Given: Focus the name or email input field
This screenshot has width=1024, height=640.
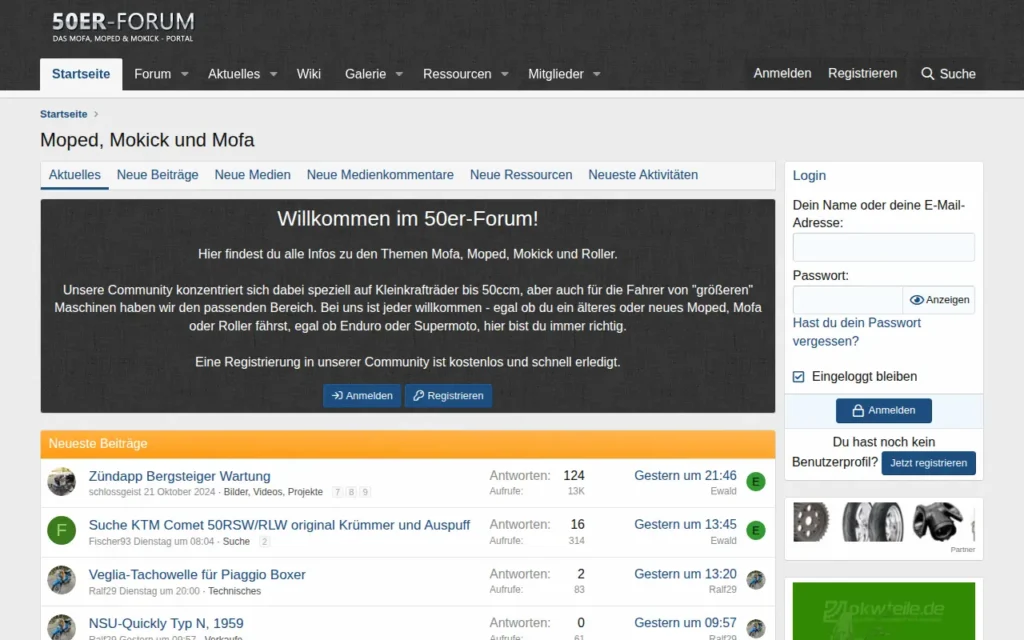Looking at the screenshot, I should tap(884, 248).
